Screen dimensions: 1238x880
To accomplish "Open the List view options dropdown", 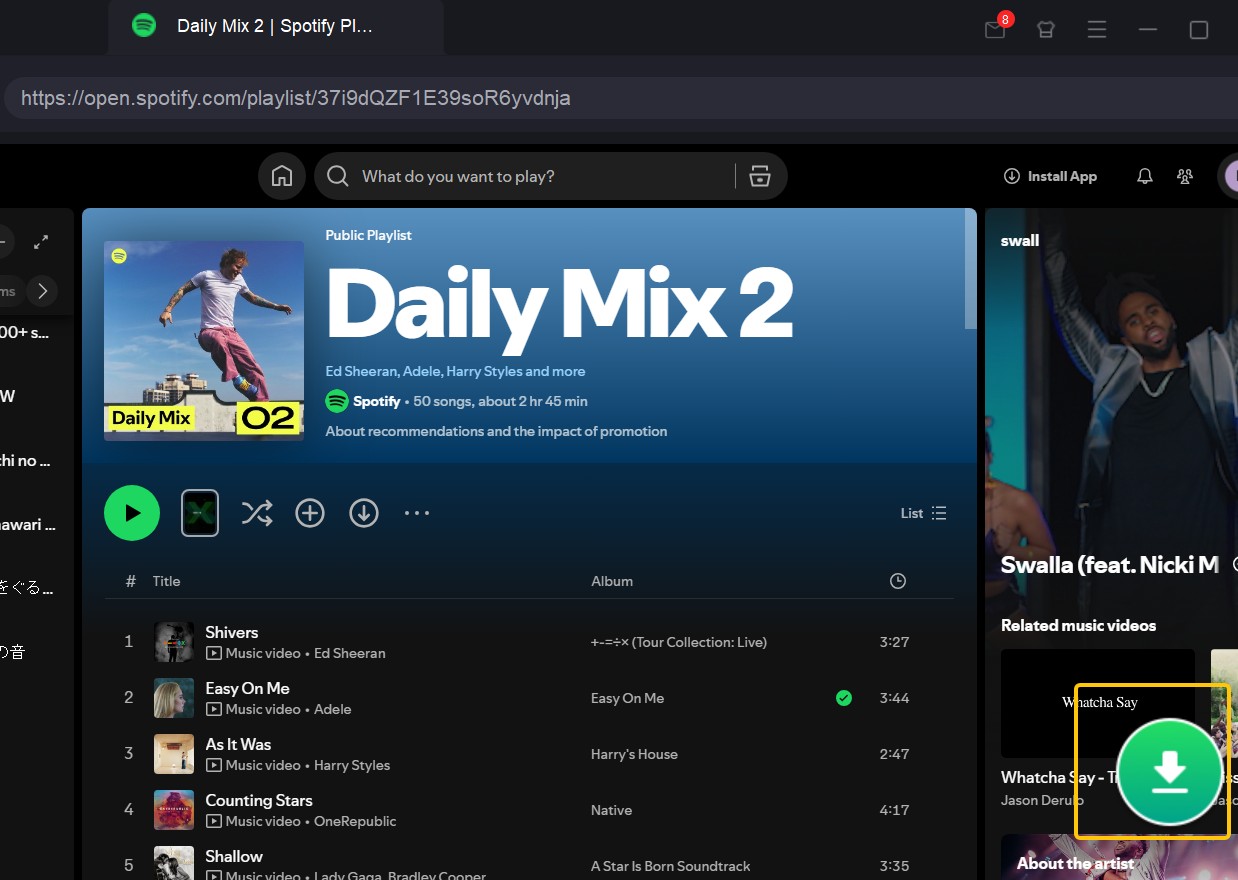I will 923,513.
